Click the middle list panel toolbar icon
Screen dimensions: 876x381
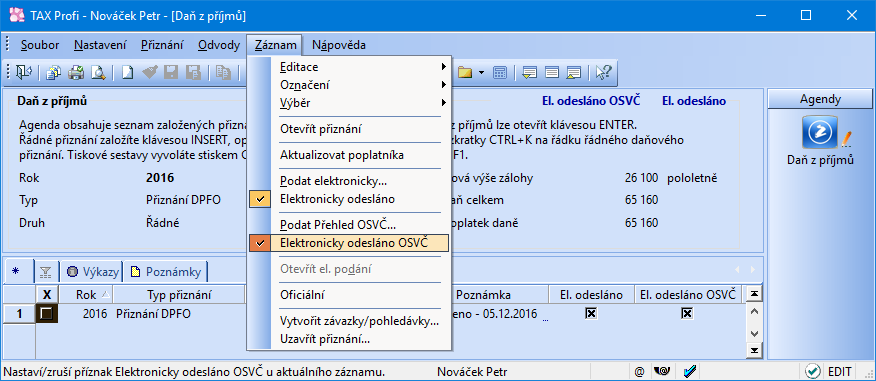[x=552, y=72]
